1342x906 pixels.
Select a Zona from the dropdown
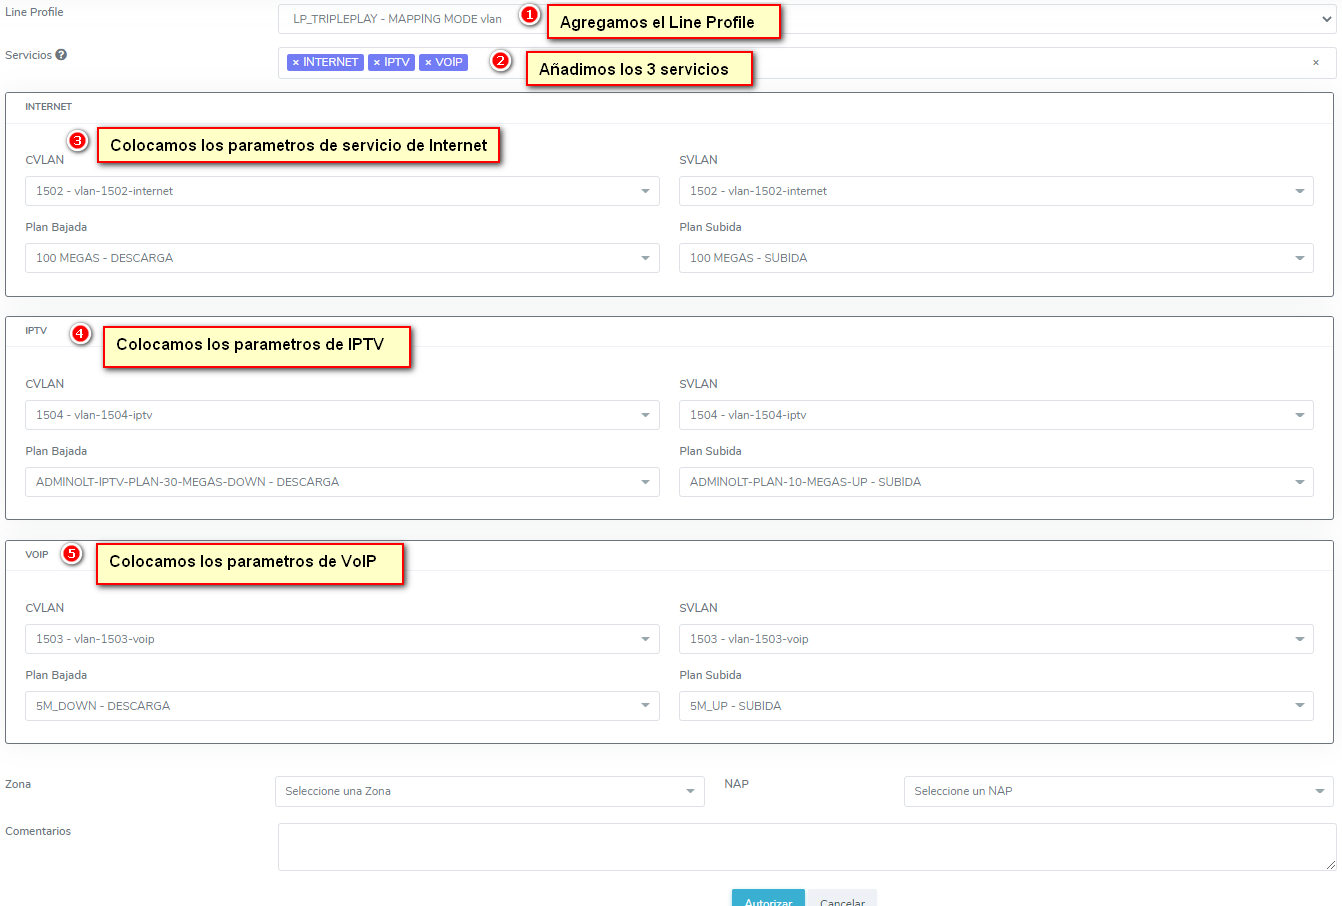tap(489, 791)
